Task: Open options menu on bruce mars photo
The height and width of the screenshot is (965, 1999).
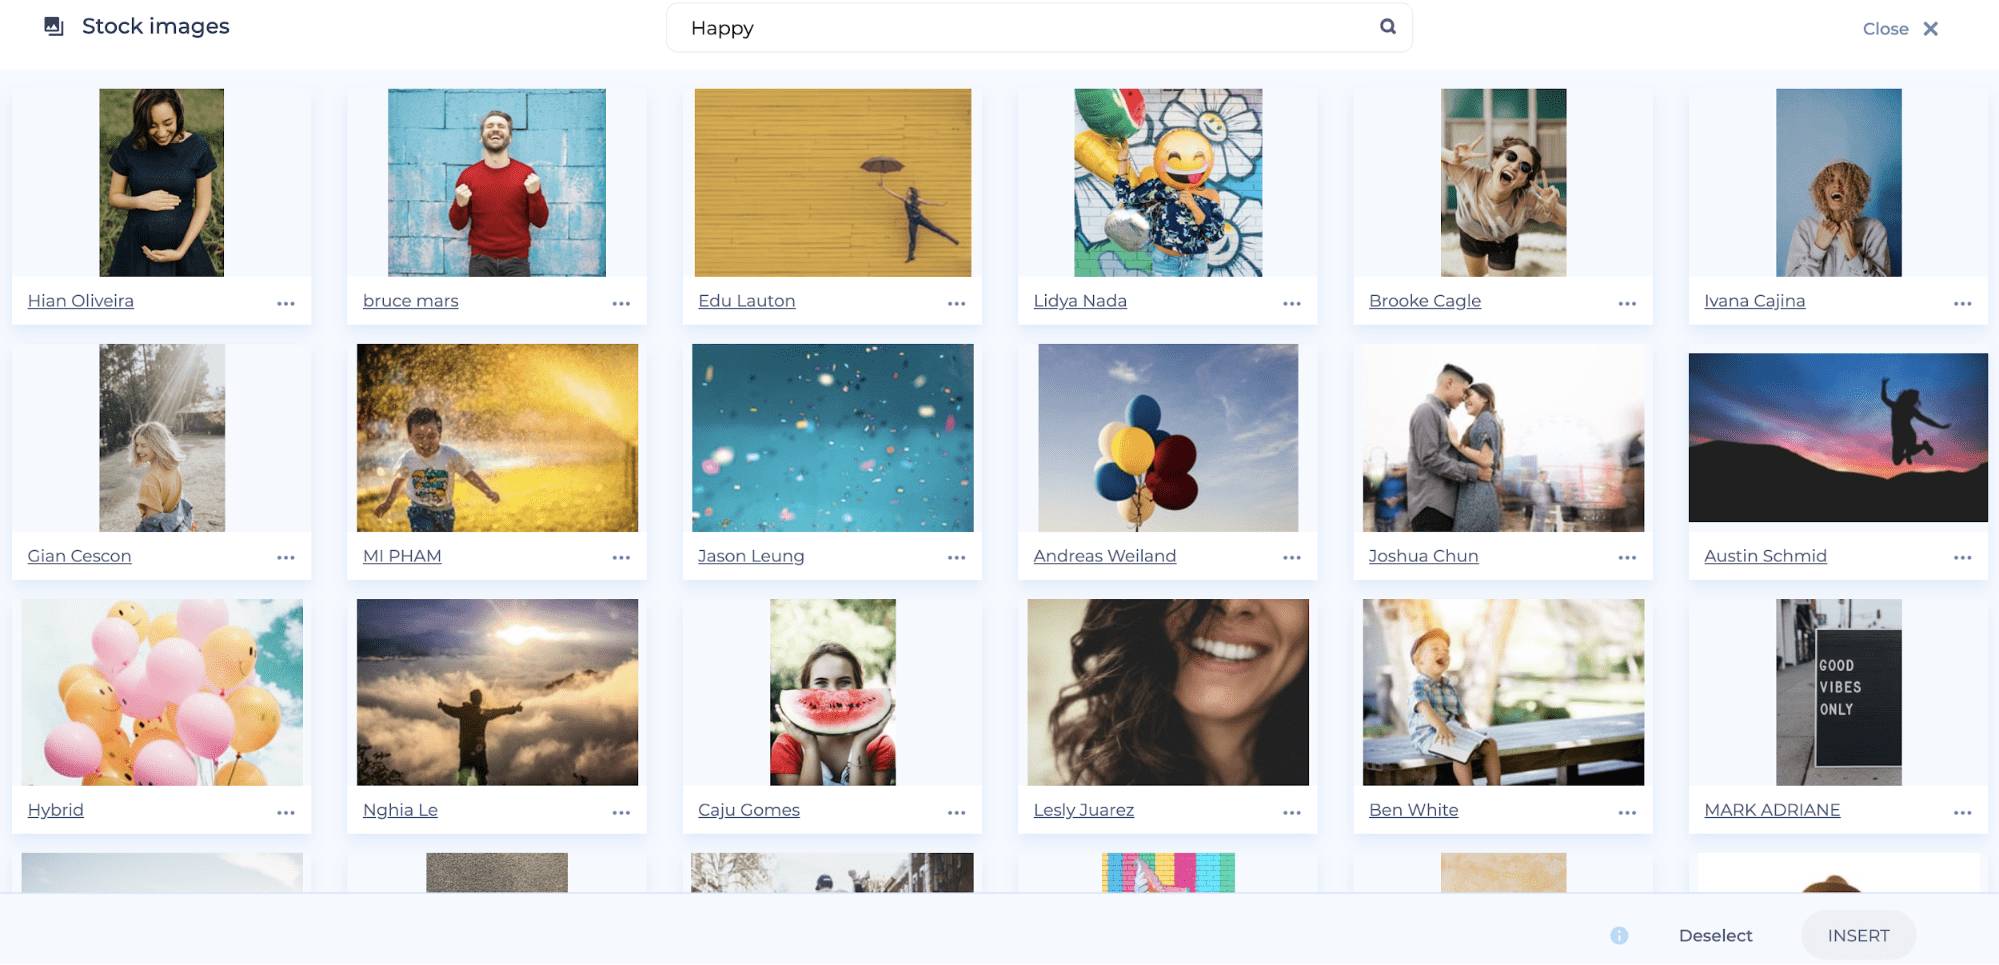Action: (x=621, y=302)
